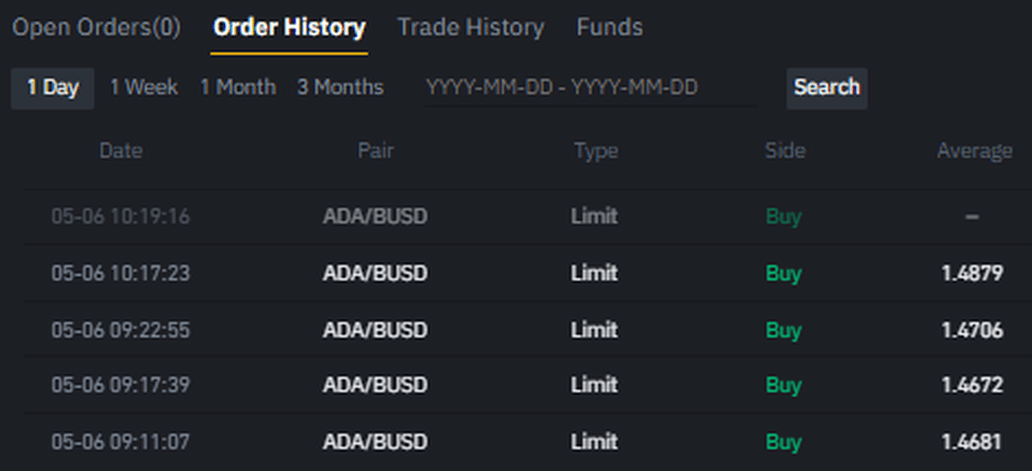
Task: Click Buy in the 09:11:07 order row
Action: pyautogui.click(x=783, y=441)
